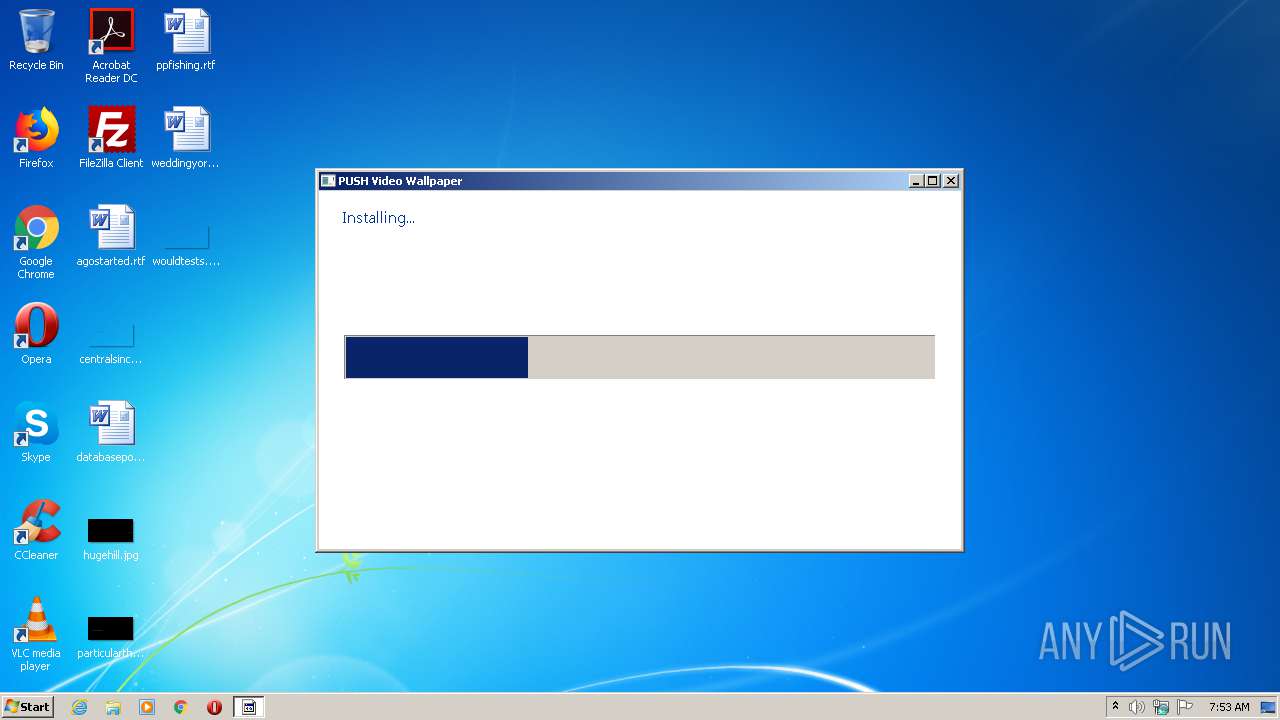This screenshot has height=720, width=1280.
Task: Select the weddingyor document icon
Action: pyautogui.click(x=186, y=138)
